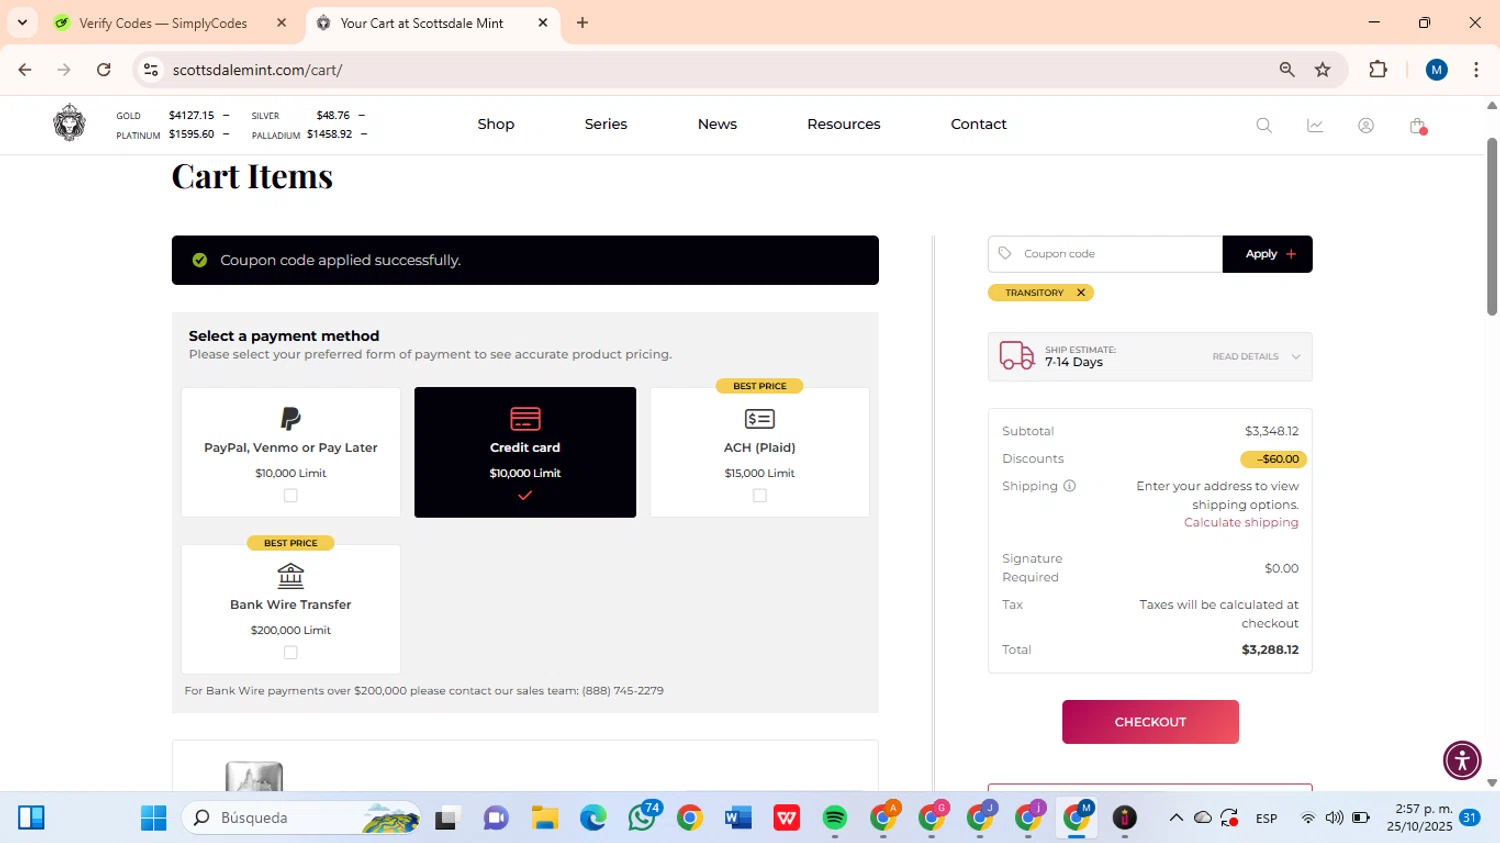Open the Shop menu

click(496, 124)
